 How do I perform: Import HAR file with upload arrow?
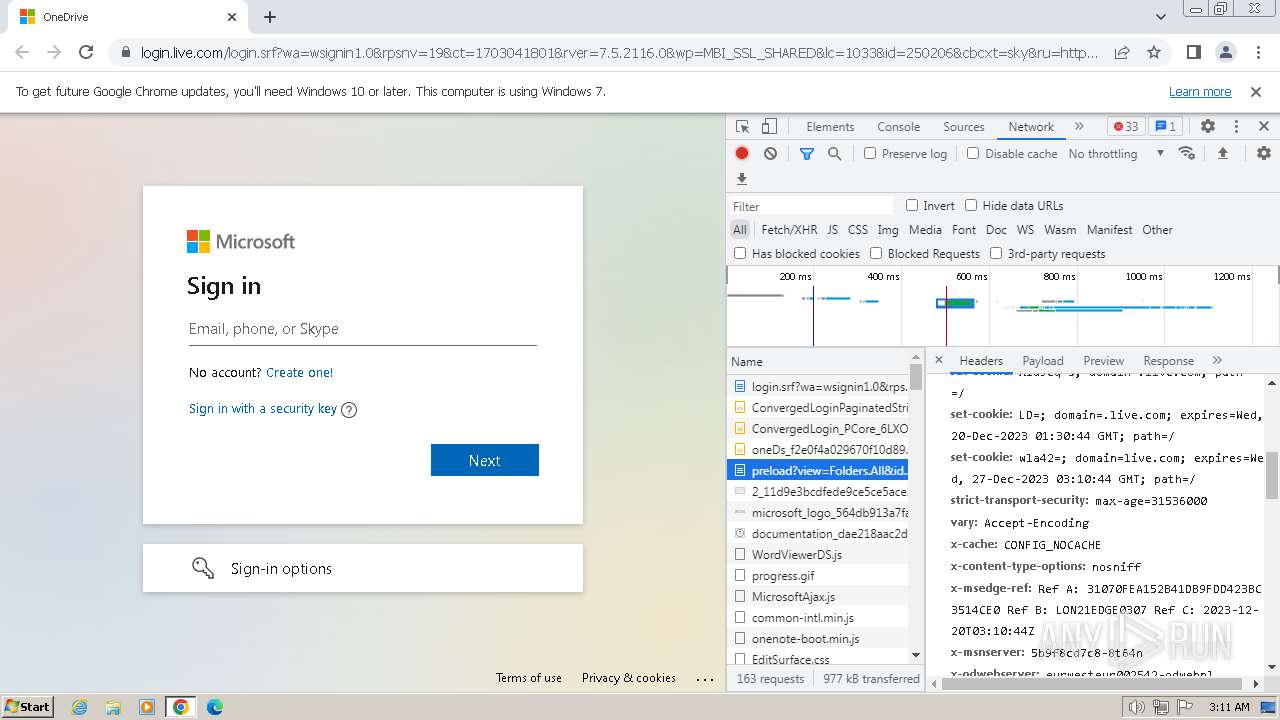[1222, 153]
